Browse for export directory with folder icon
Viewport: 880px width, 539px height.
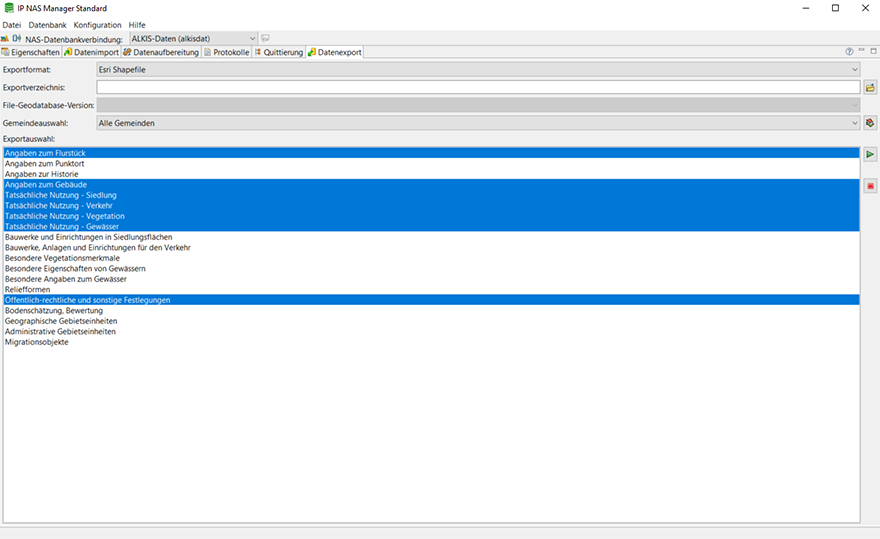870,88
